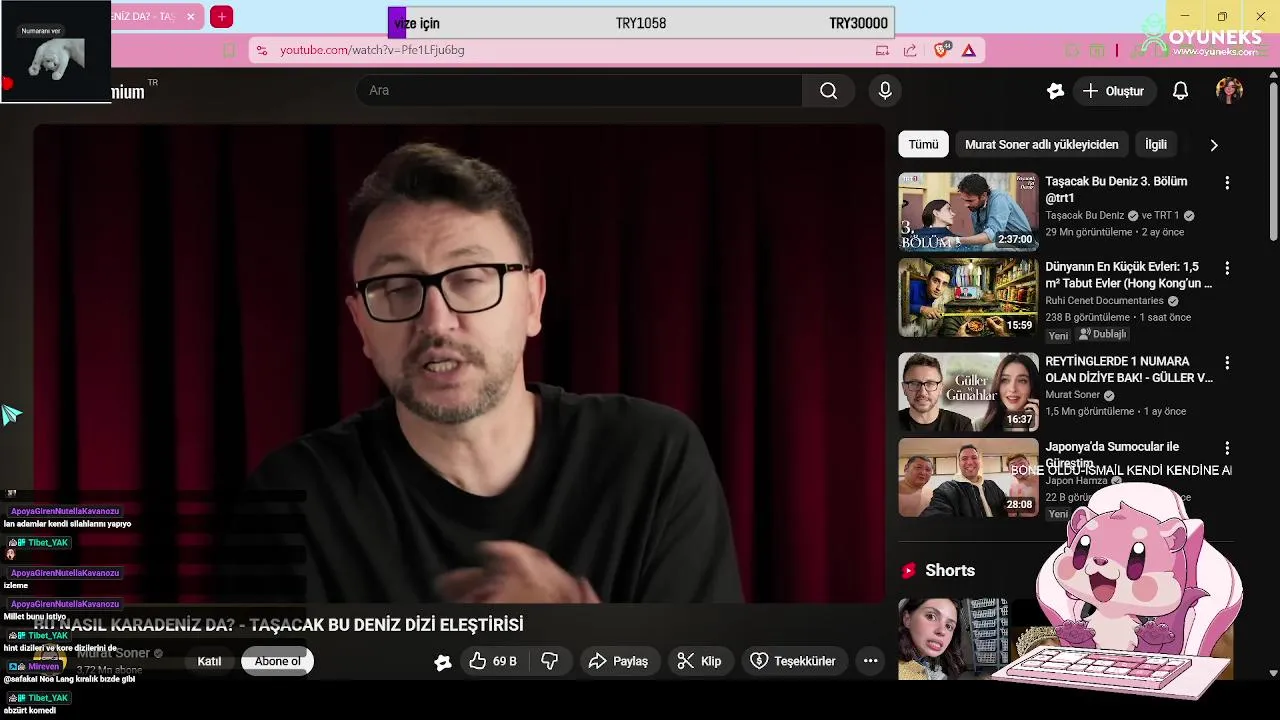
Task: Click the Murat Soner channel under Güller video
Action: [x=1073, y=395]
